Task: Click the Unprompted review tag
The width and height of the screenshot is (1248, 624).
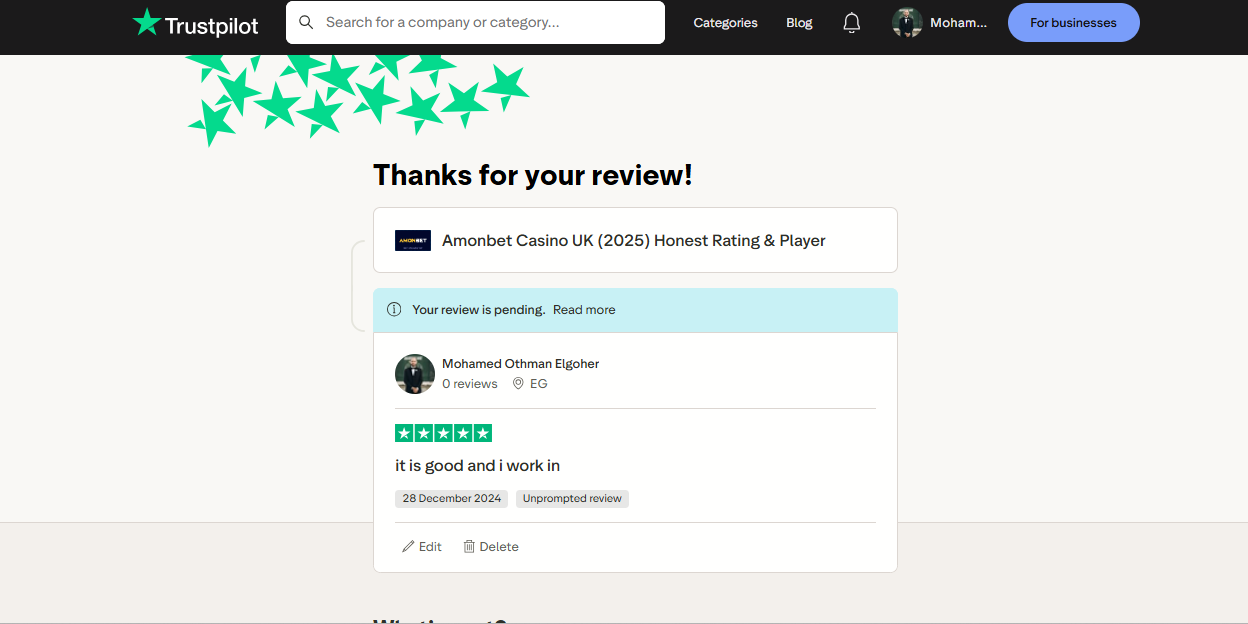Action: point(572,498)
